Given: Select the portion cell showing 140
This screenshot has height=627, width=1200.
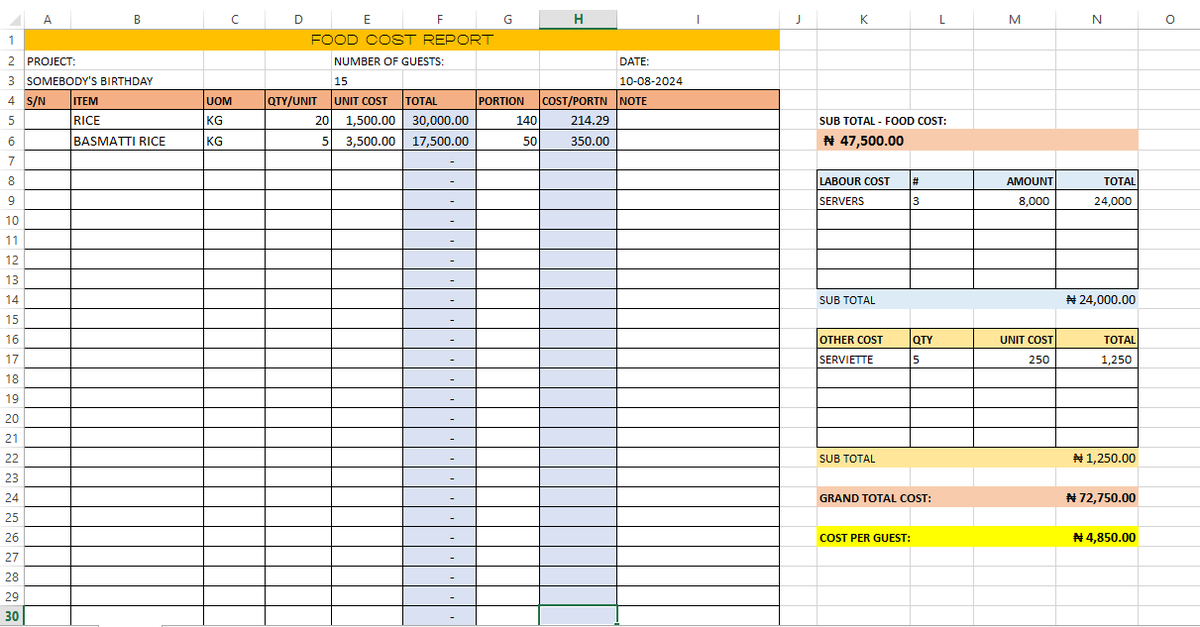Looking at the screenshot, I should click(x=508, y=120).
